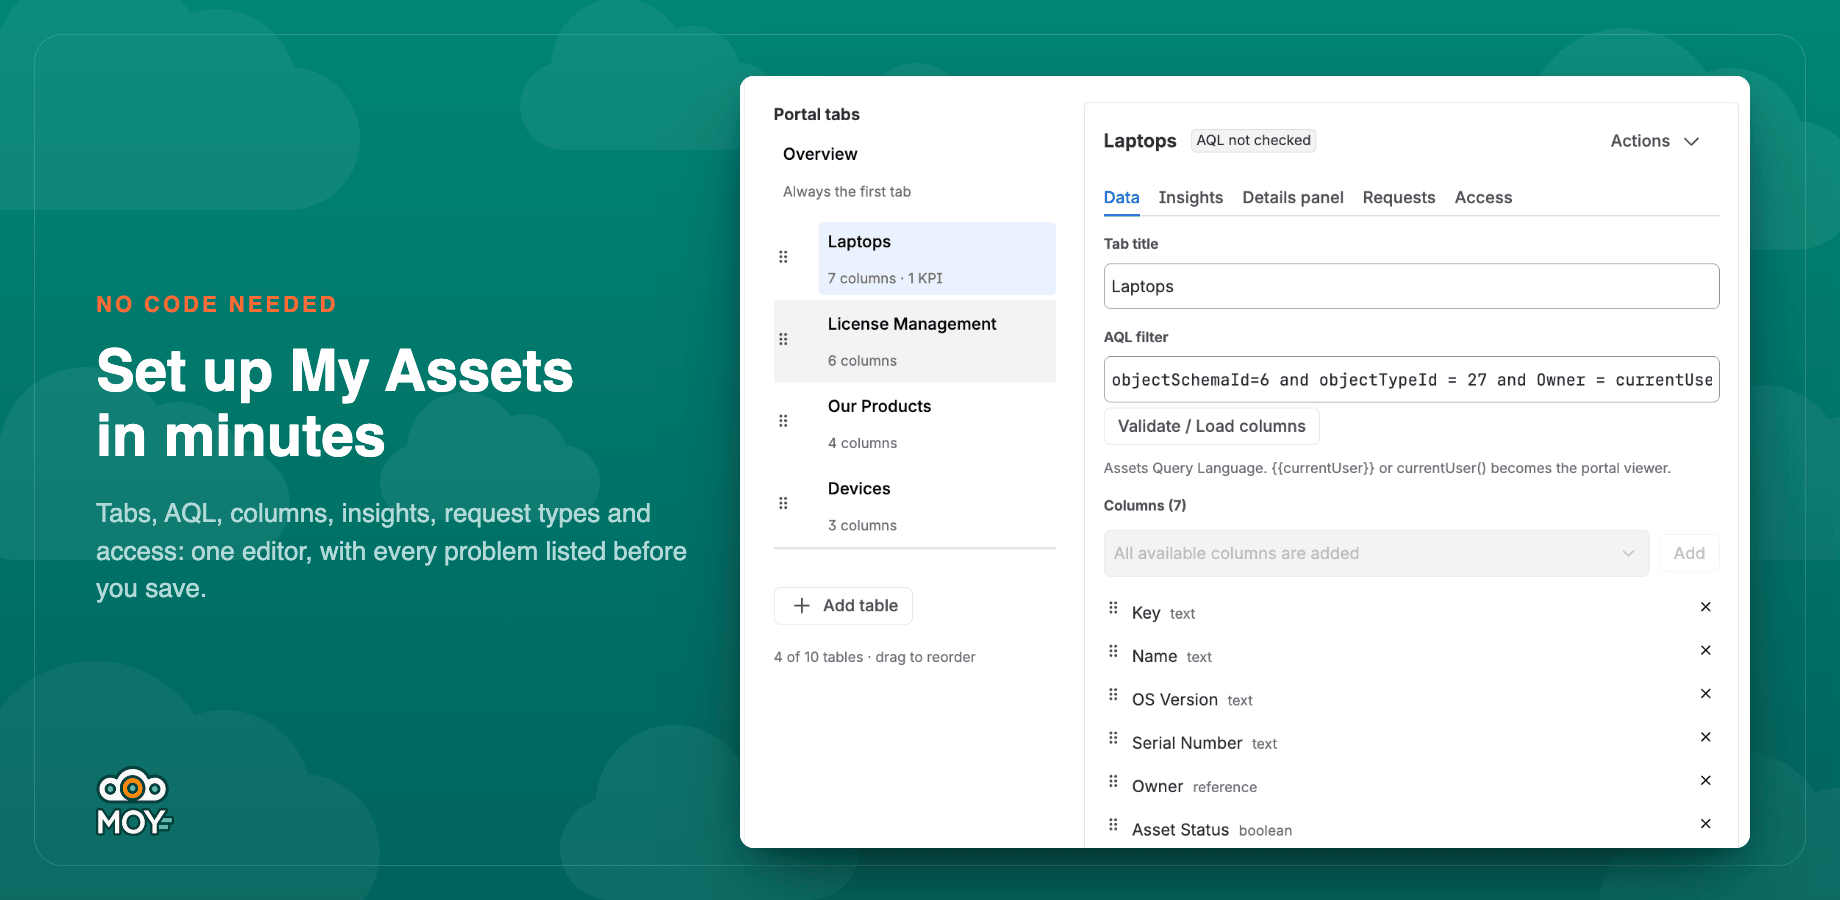Click the MOY logo

tap(134, 802)
